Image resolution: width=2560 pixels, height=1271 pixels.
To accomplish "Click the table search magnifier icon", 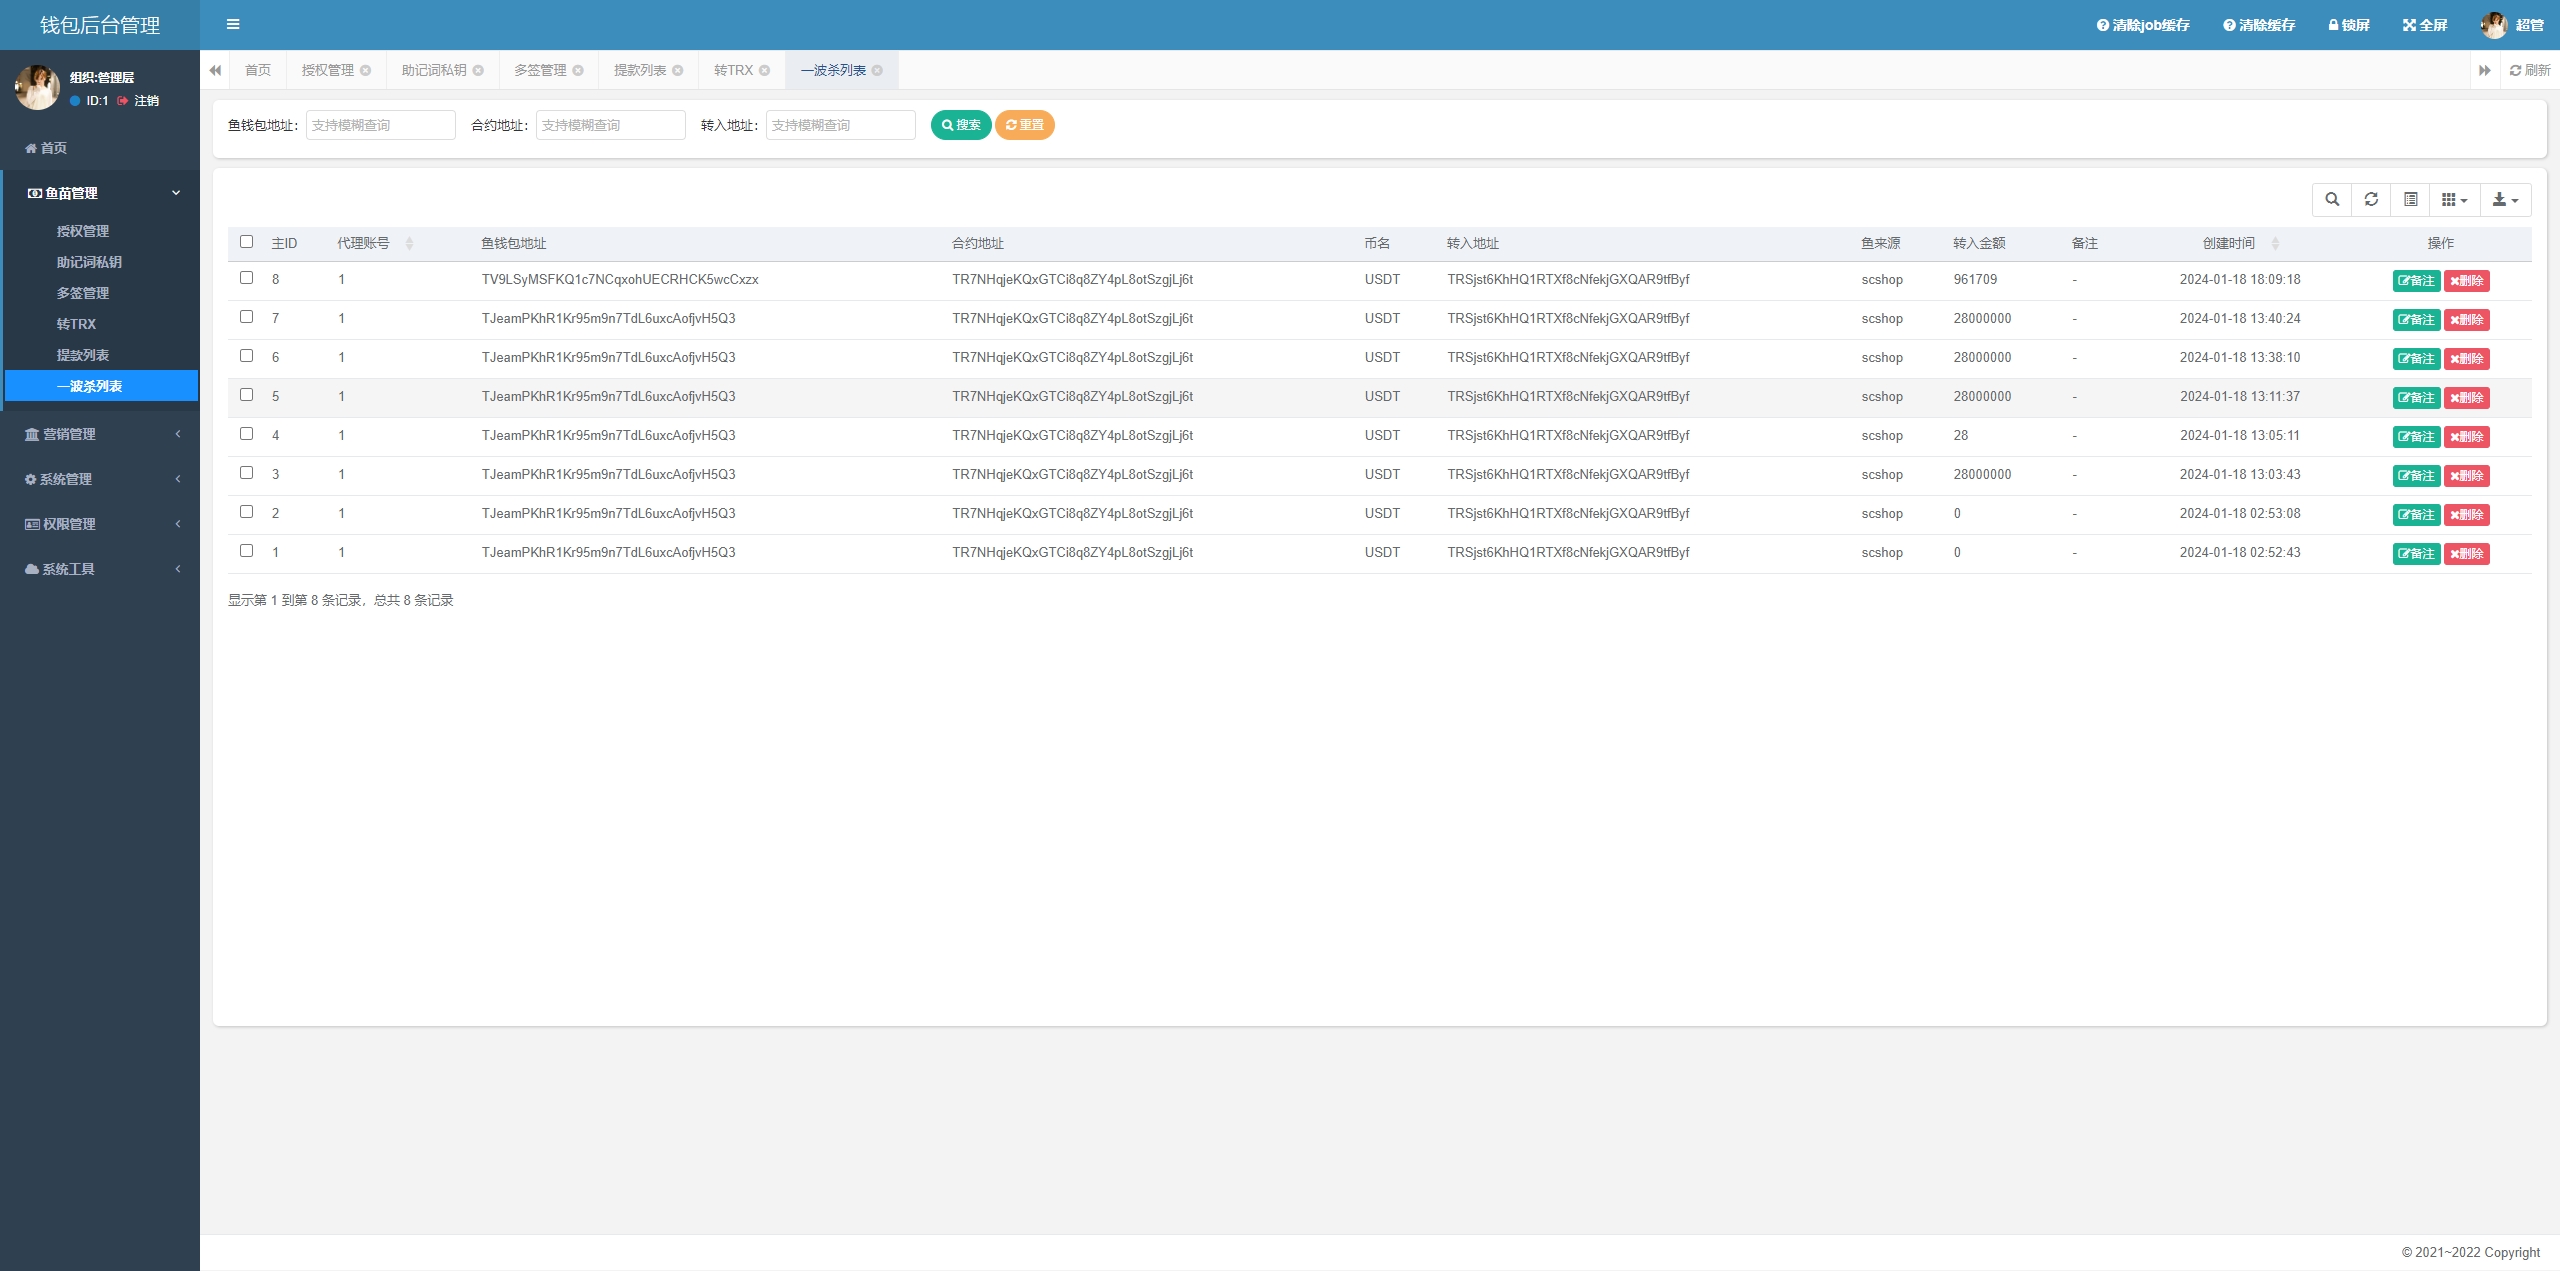I will coord(2332,200).
